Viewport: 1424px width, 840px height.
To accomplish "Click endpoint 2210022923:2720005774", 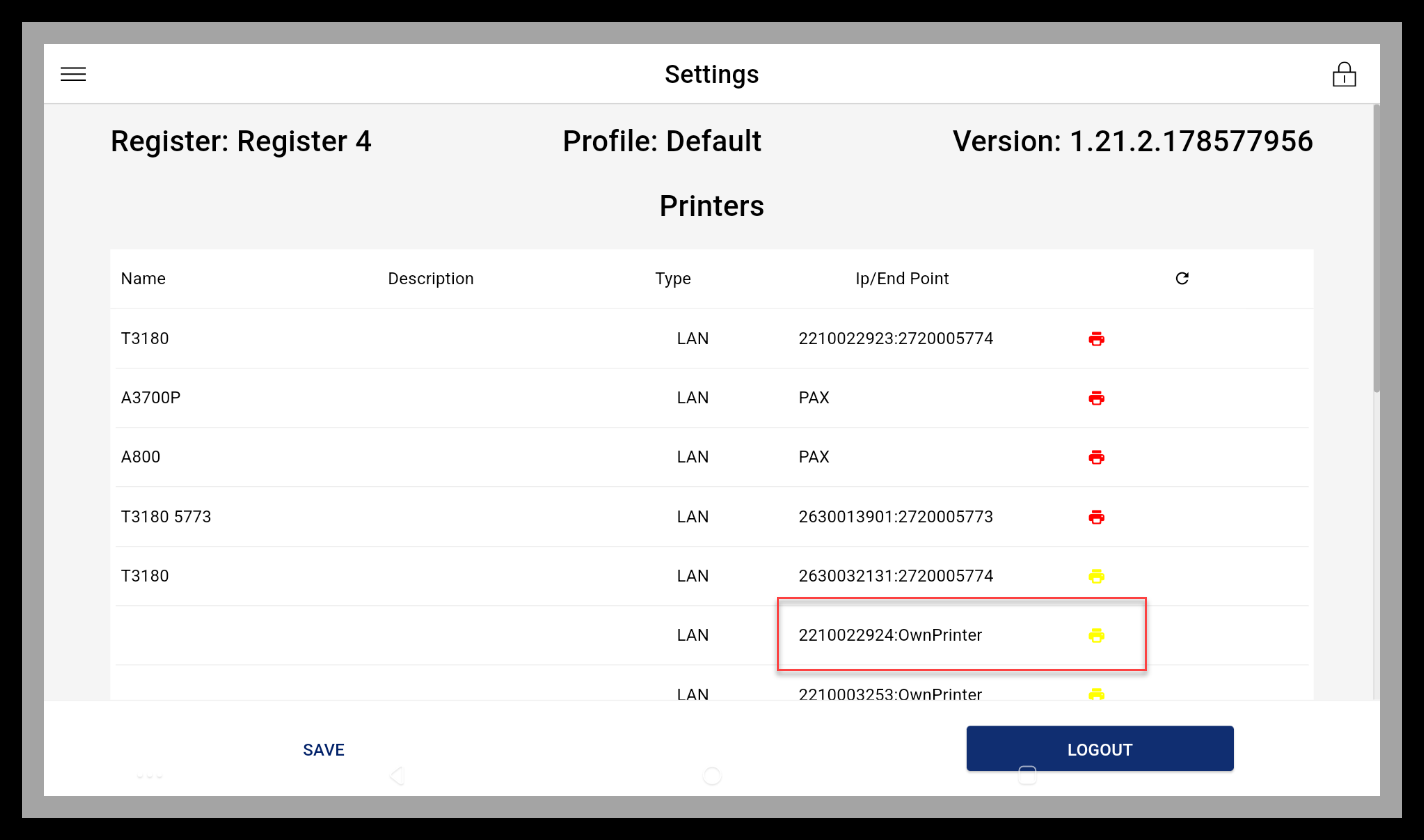I will click(x=896, y=339).
